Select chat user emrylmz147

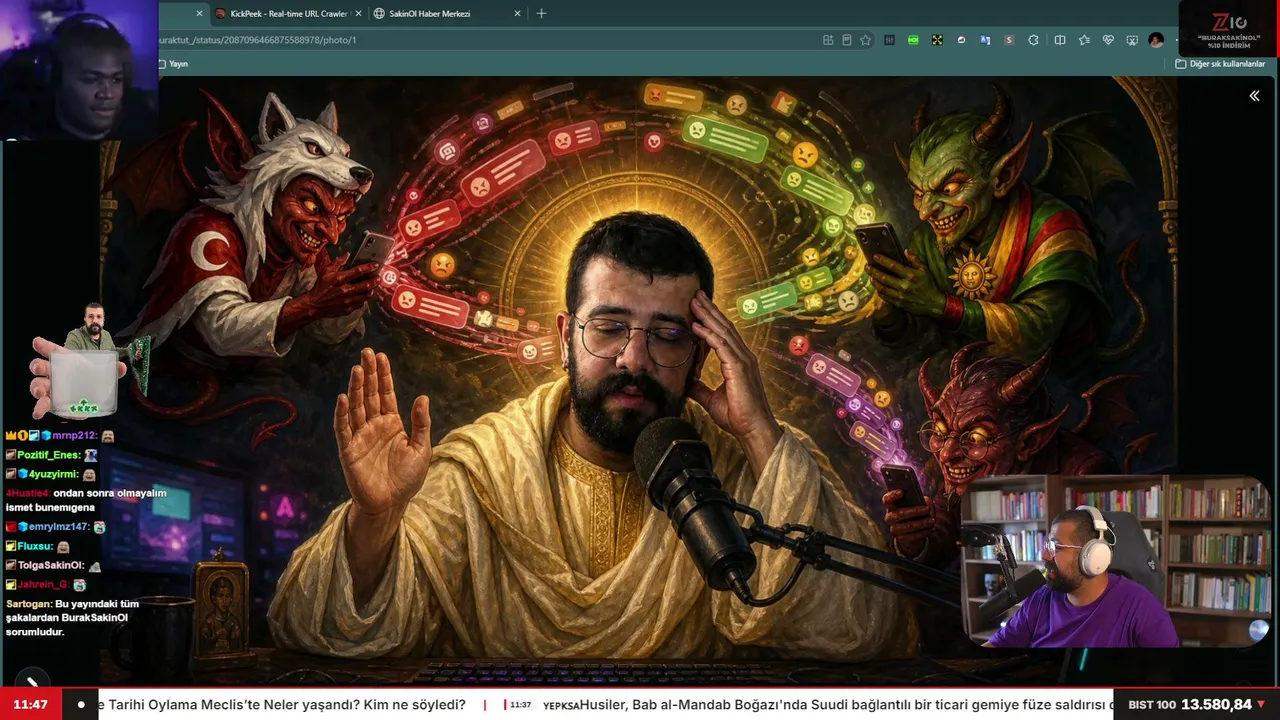click(x=59, y=527)
